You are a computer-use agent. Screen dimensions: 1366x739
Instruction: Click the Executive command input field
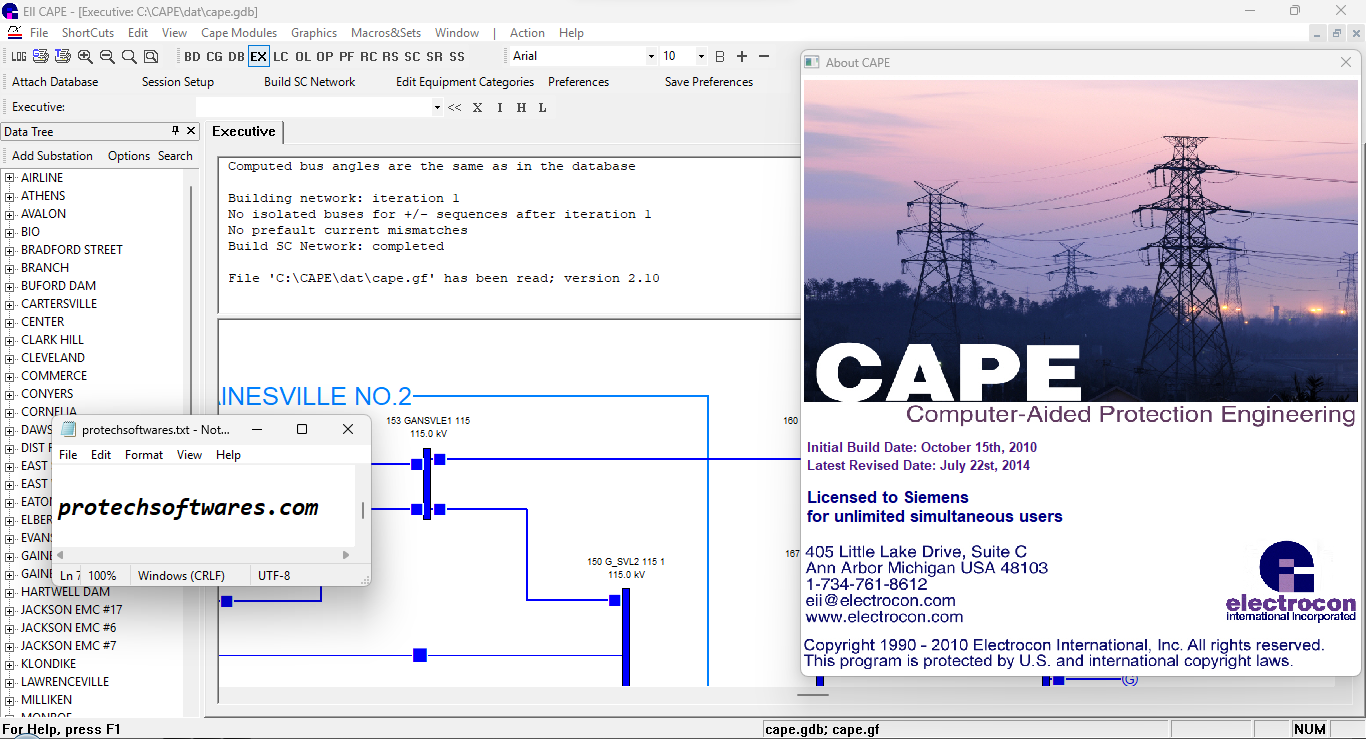pyautogui.click(x=314, y=107)
